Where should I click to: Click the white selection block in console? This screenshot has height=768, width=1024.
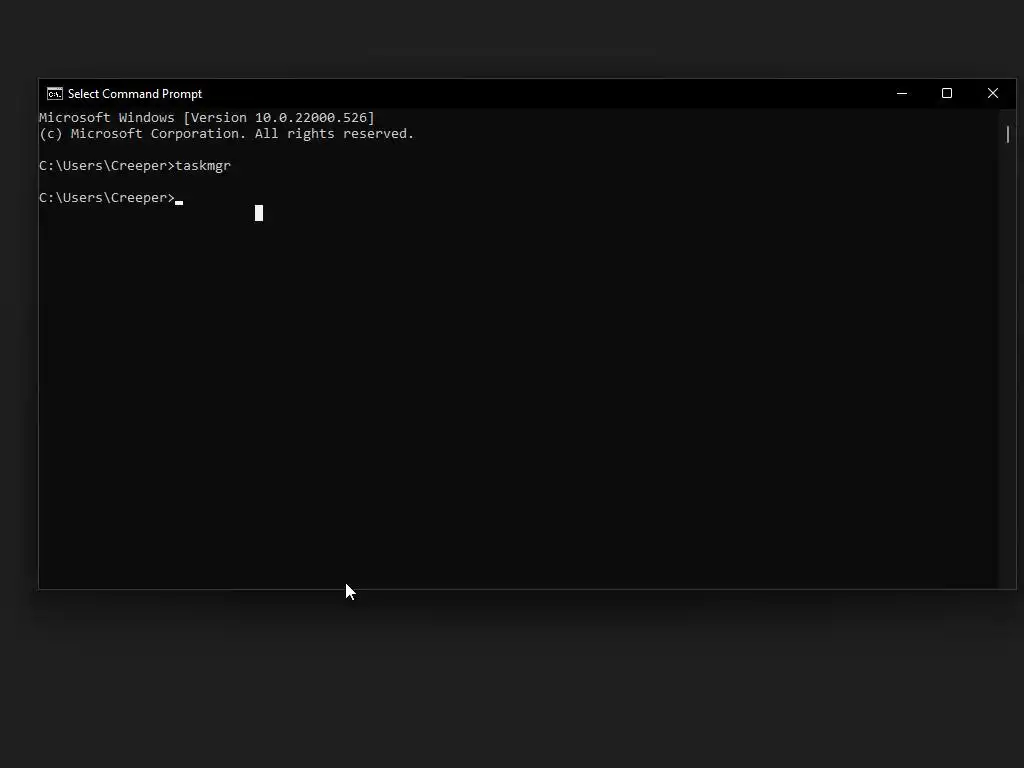click(259, 213)
